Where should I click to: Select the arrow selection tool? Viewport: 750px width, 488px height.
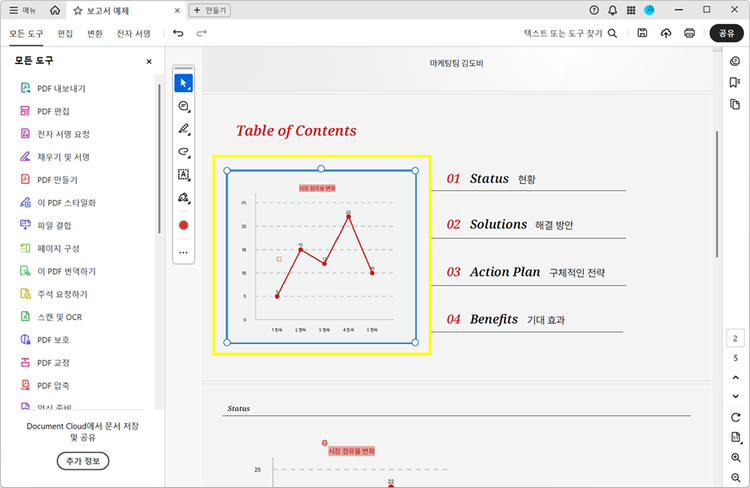[x=183, y=83]
